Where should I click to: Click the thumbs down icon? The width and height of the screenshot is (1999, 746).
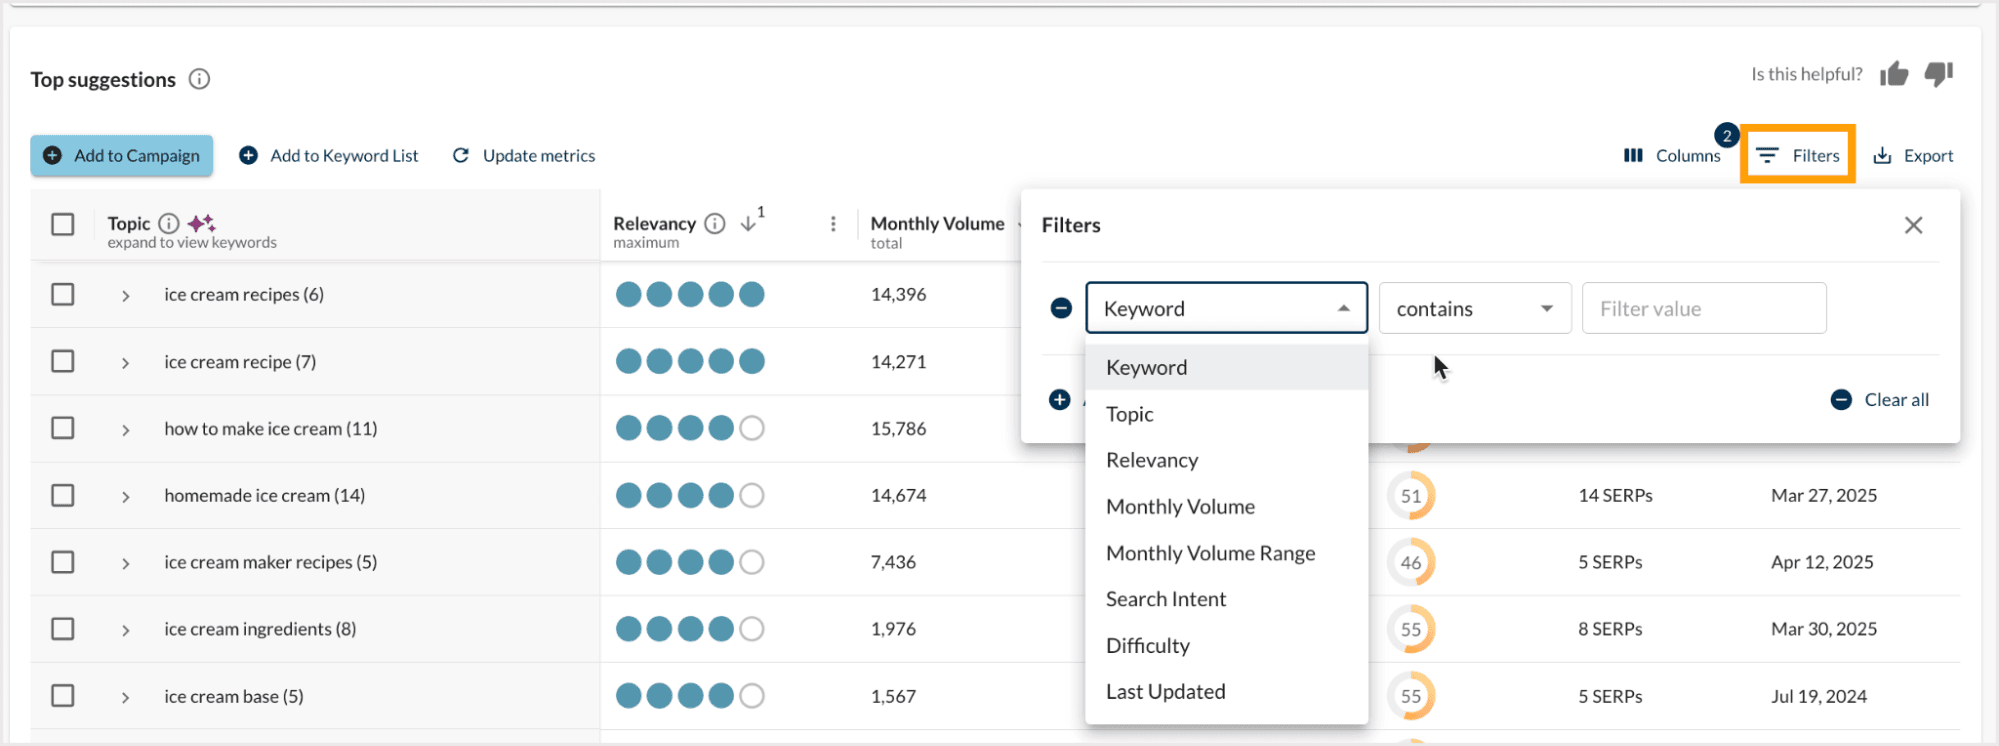click(1938, 74)
